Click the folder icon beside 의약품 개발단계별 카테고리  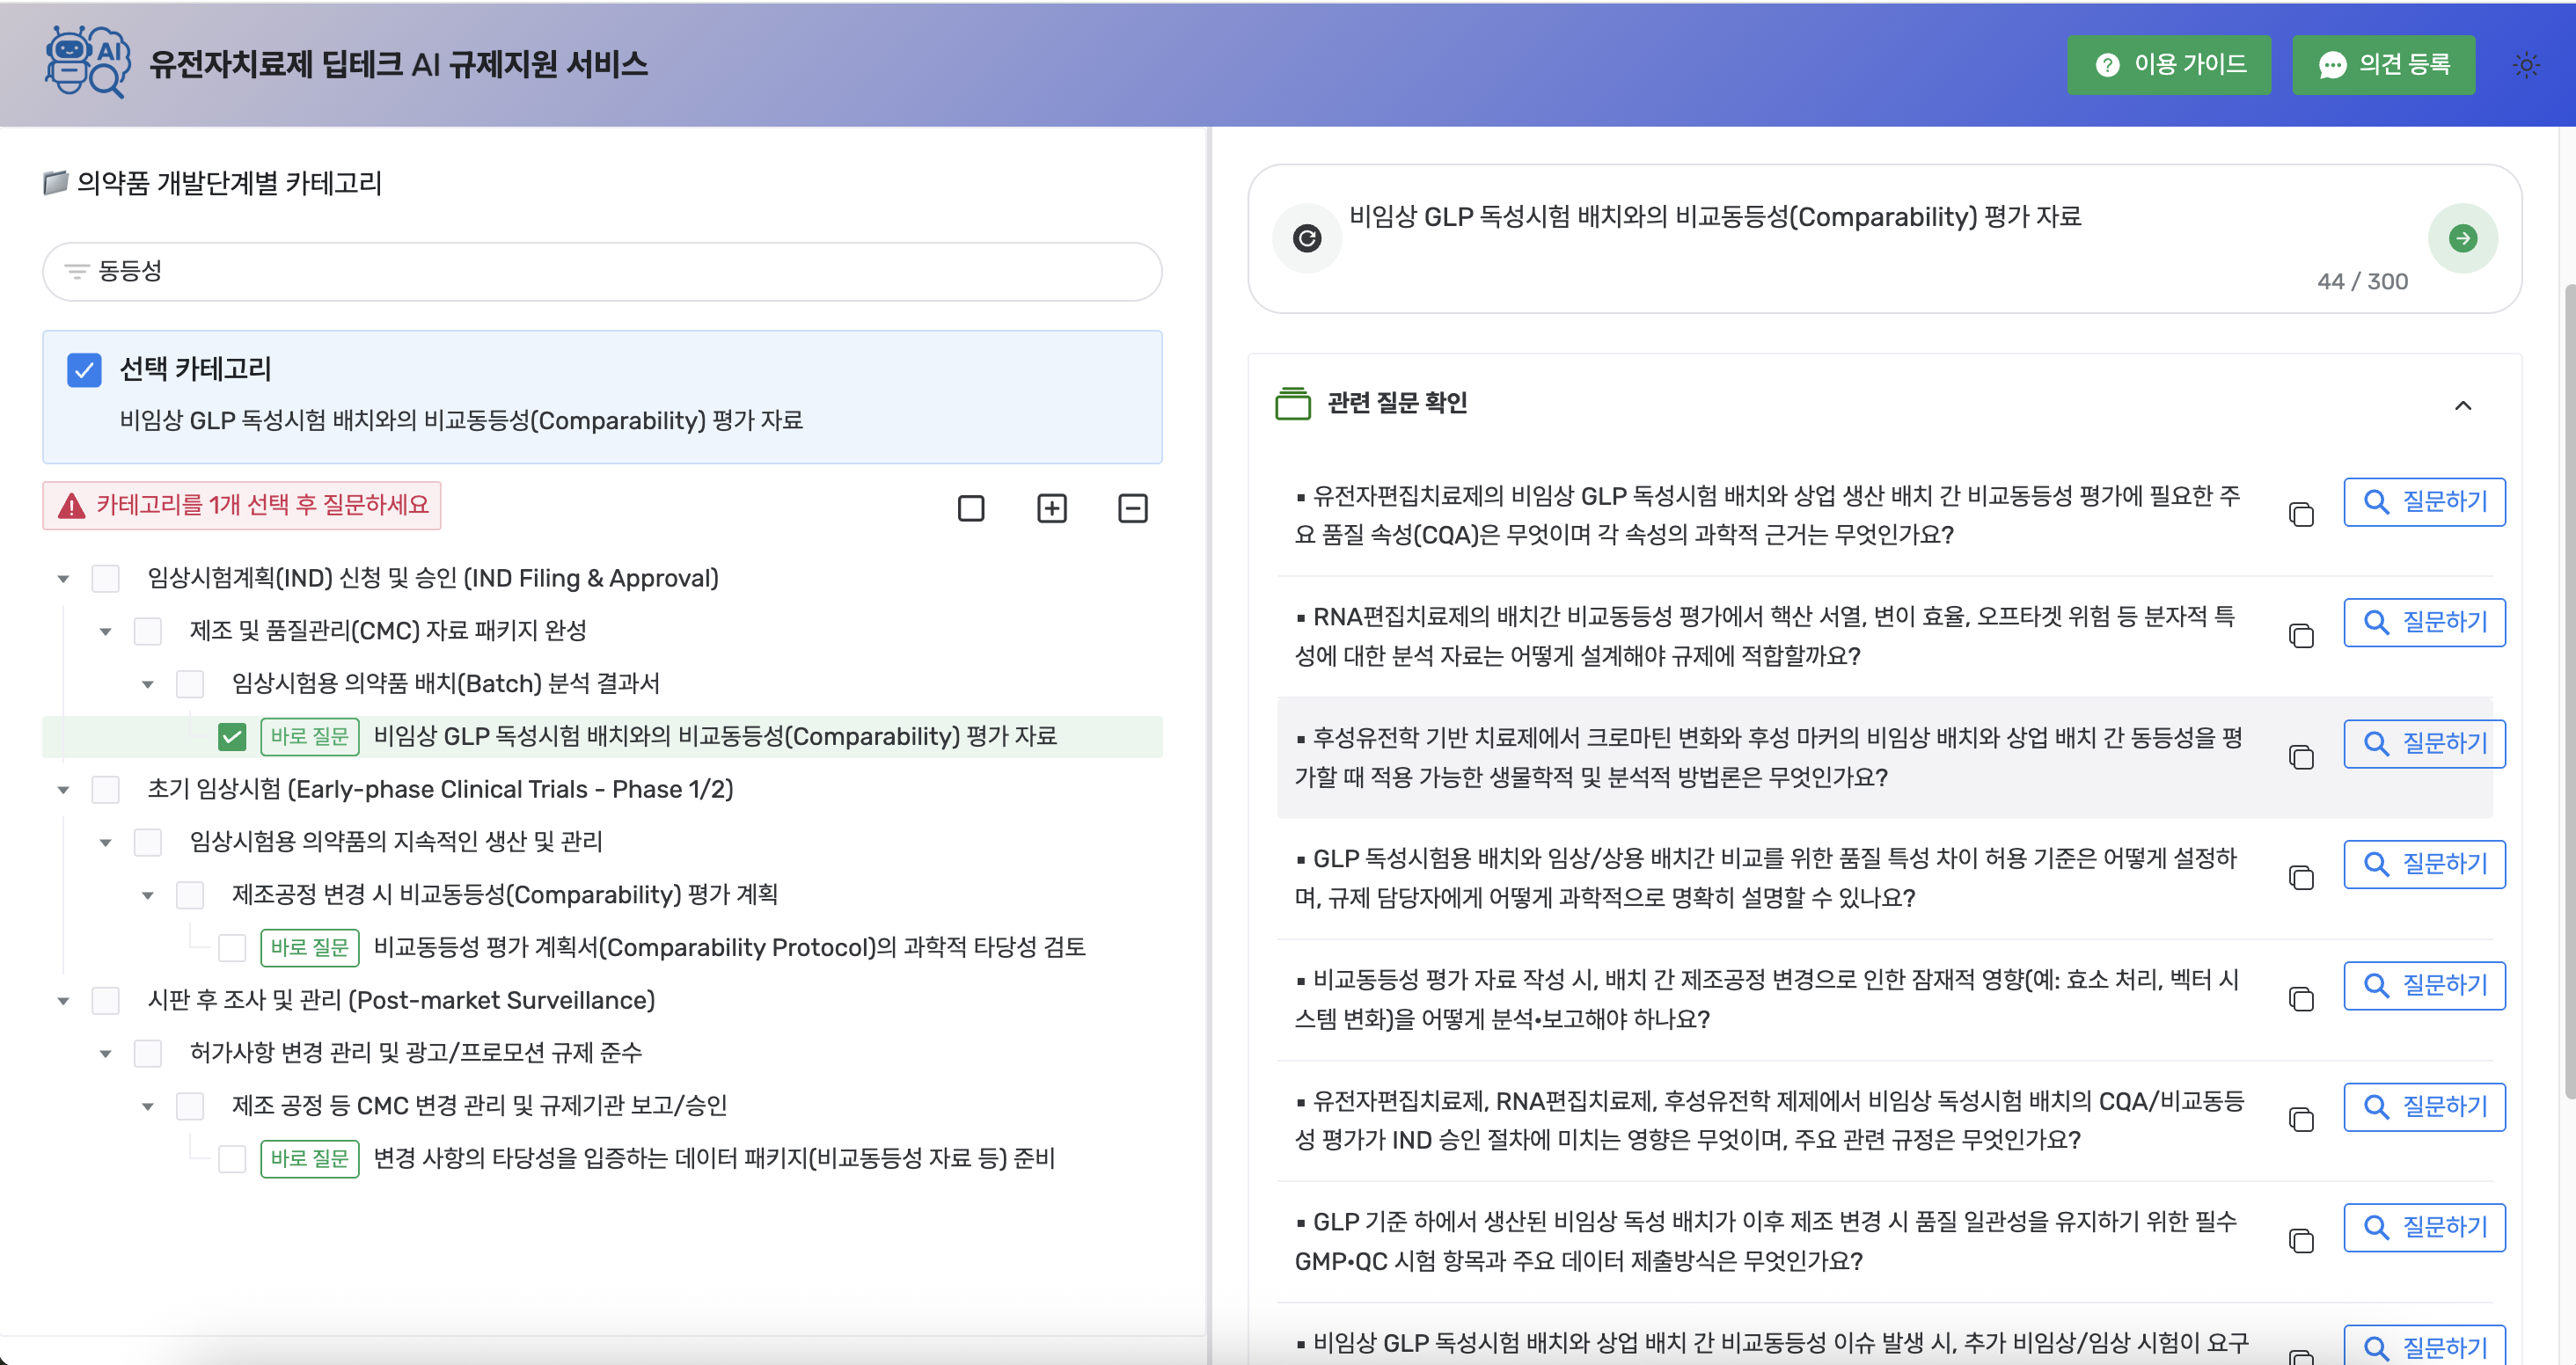click(56, 182)
